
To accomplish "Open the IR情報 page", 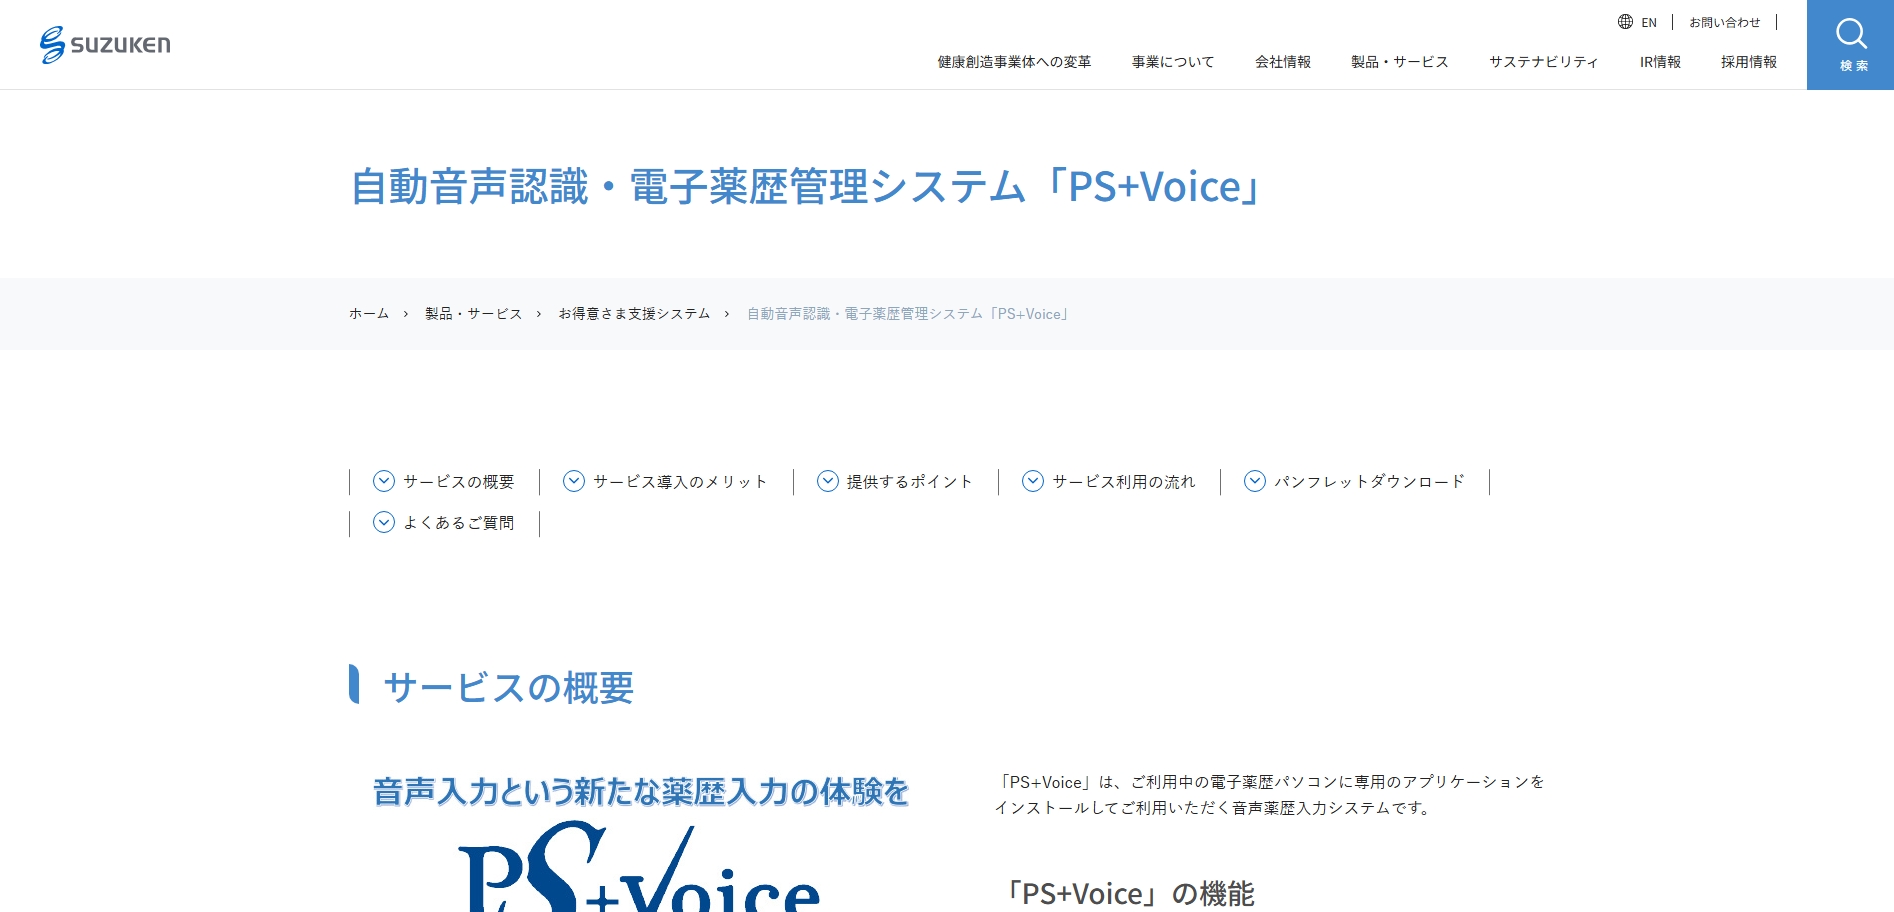I will pos(1658,61).
